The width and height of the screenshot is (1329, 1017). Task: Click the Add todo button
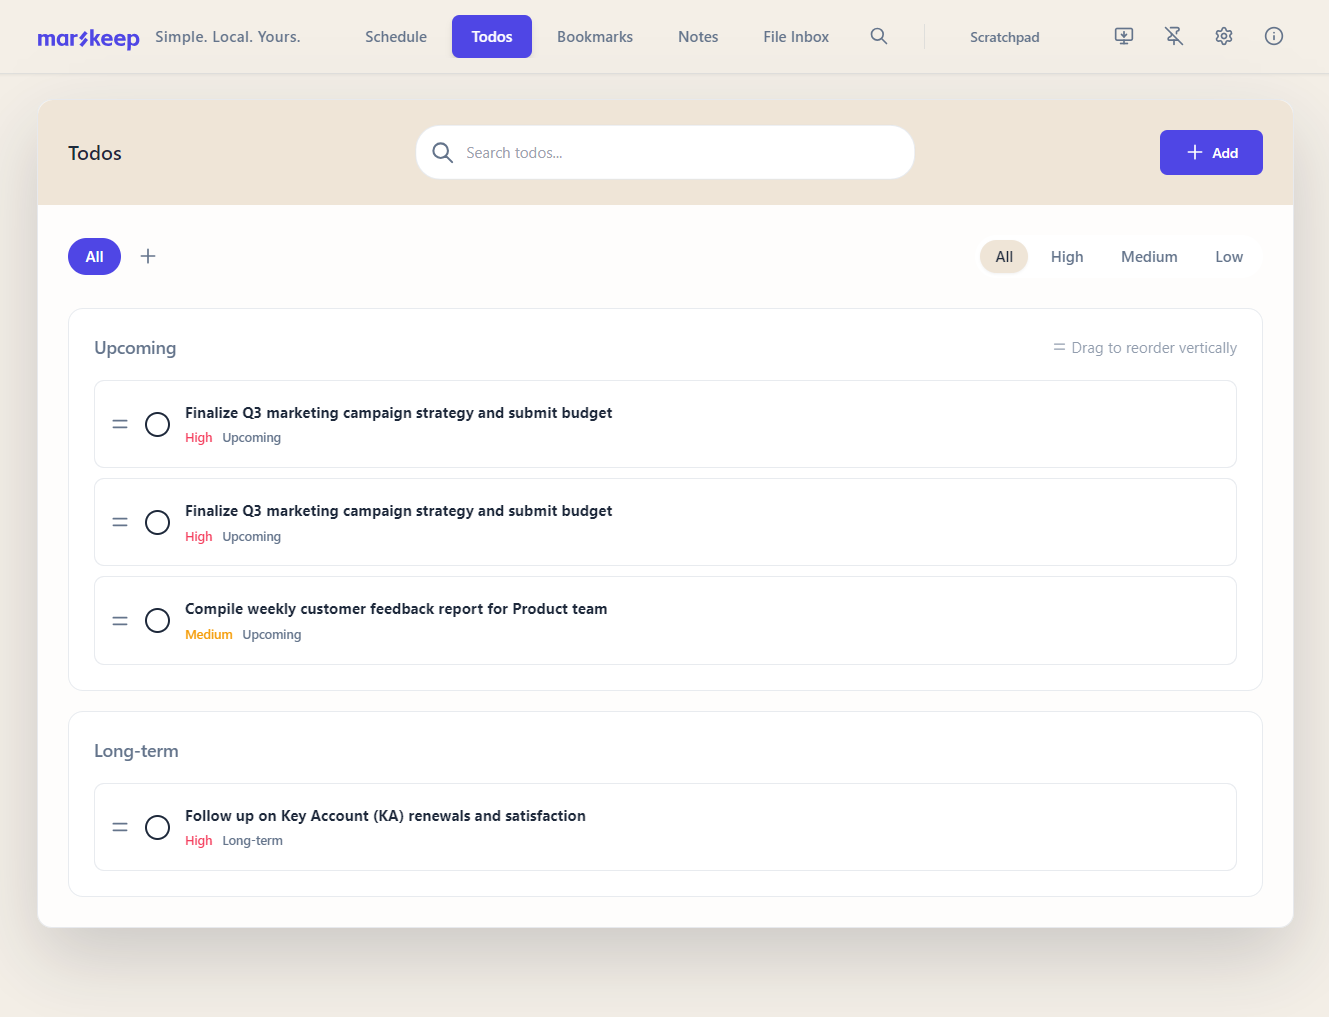click(x=1211, y=152)
